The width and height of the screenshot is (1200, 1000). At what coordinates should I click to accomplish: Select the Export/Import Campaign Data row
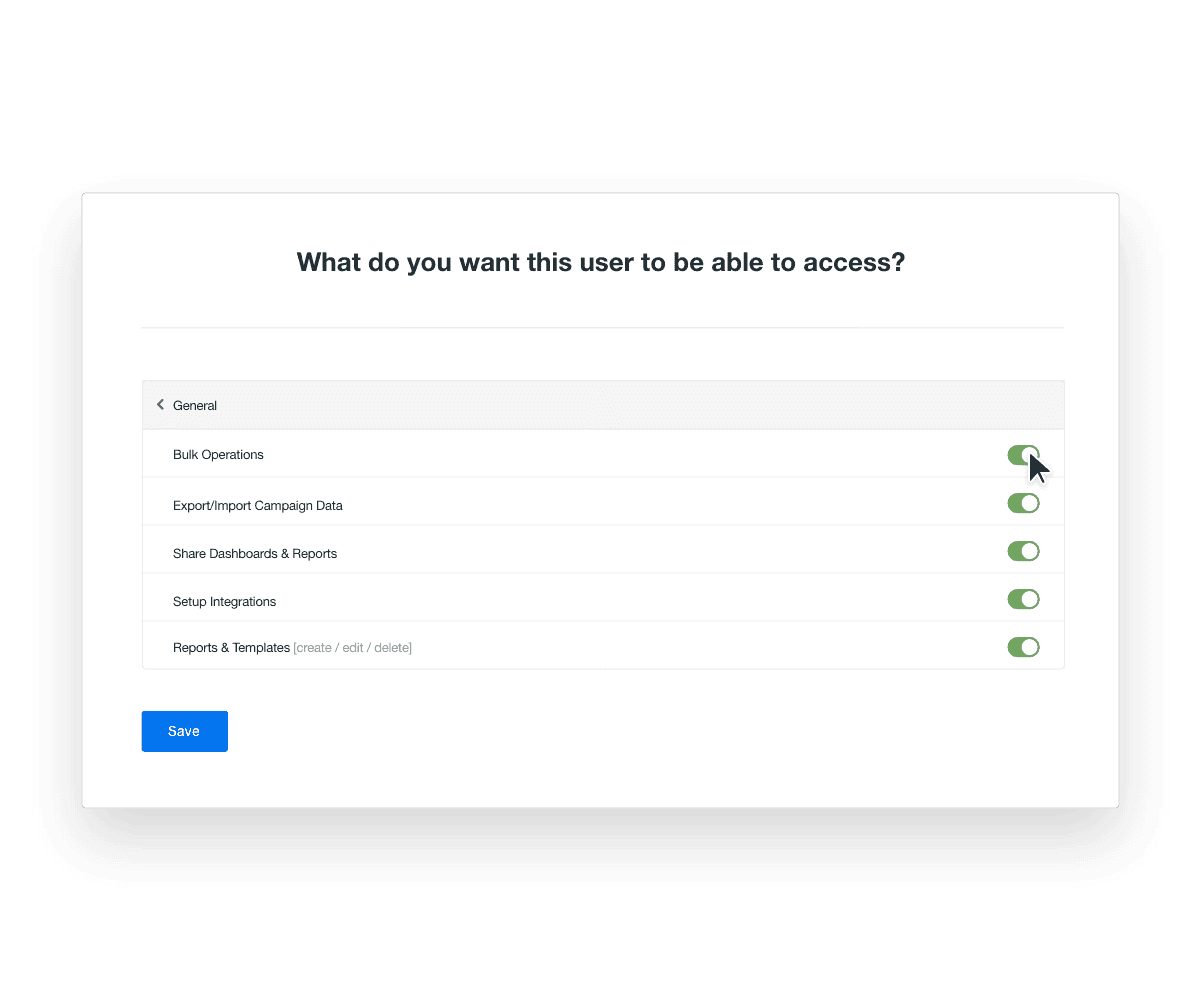tap(258, 505)
